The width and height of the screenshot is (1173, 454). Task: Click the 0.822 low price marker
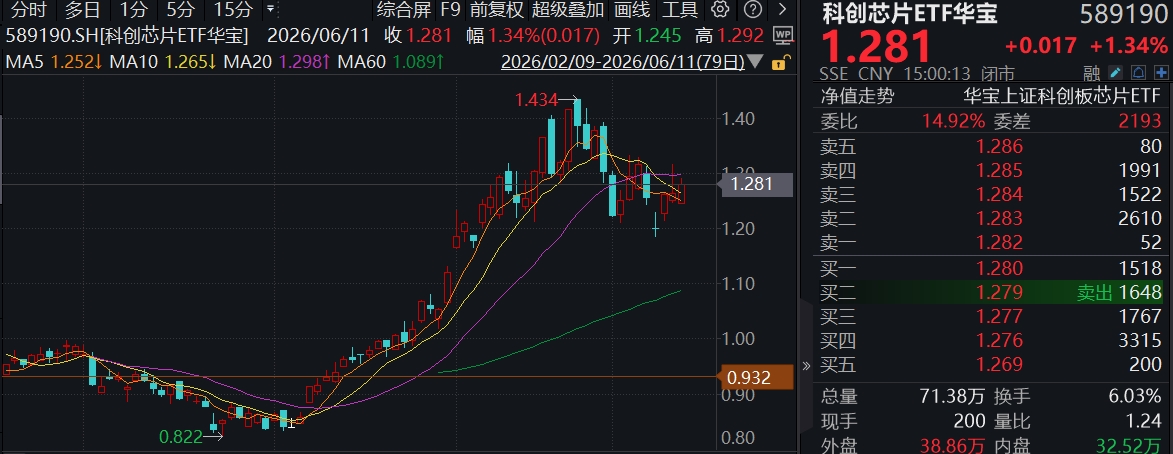pos(182,438)
